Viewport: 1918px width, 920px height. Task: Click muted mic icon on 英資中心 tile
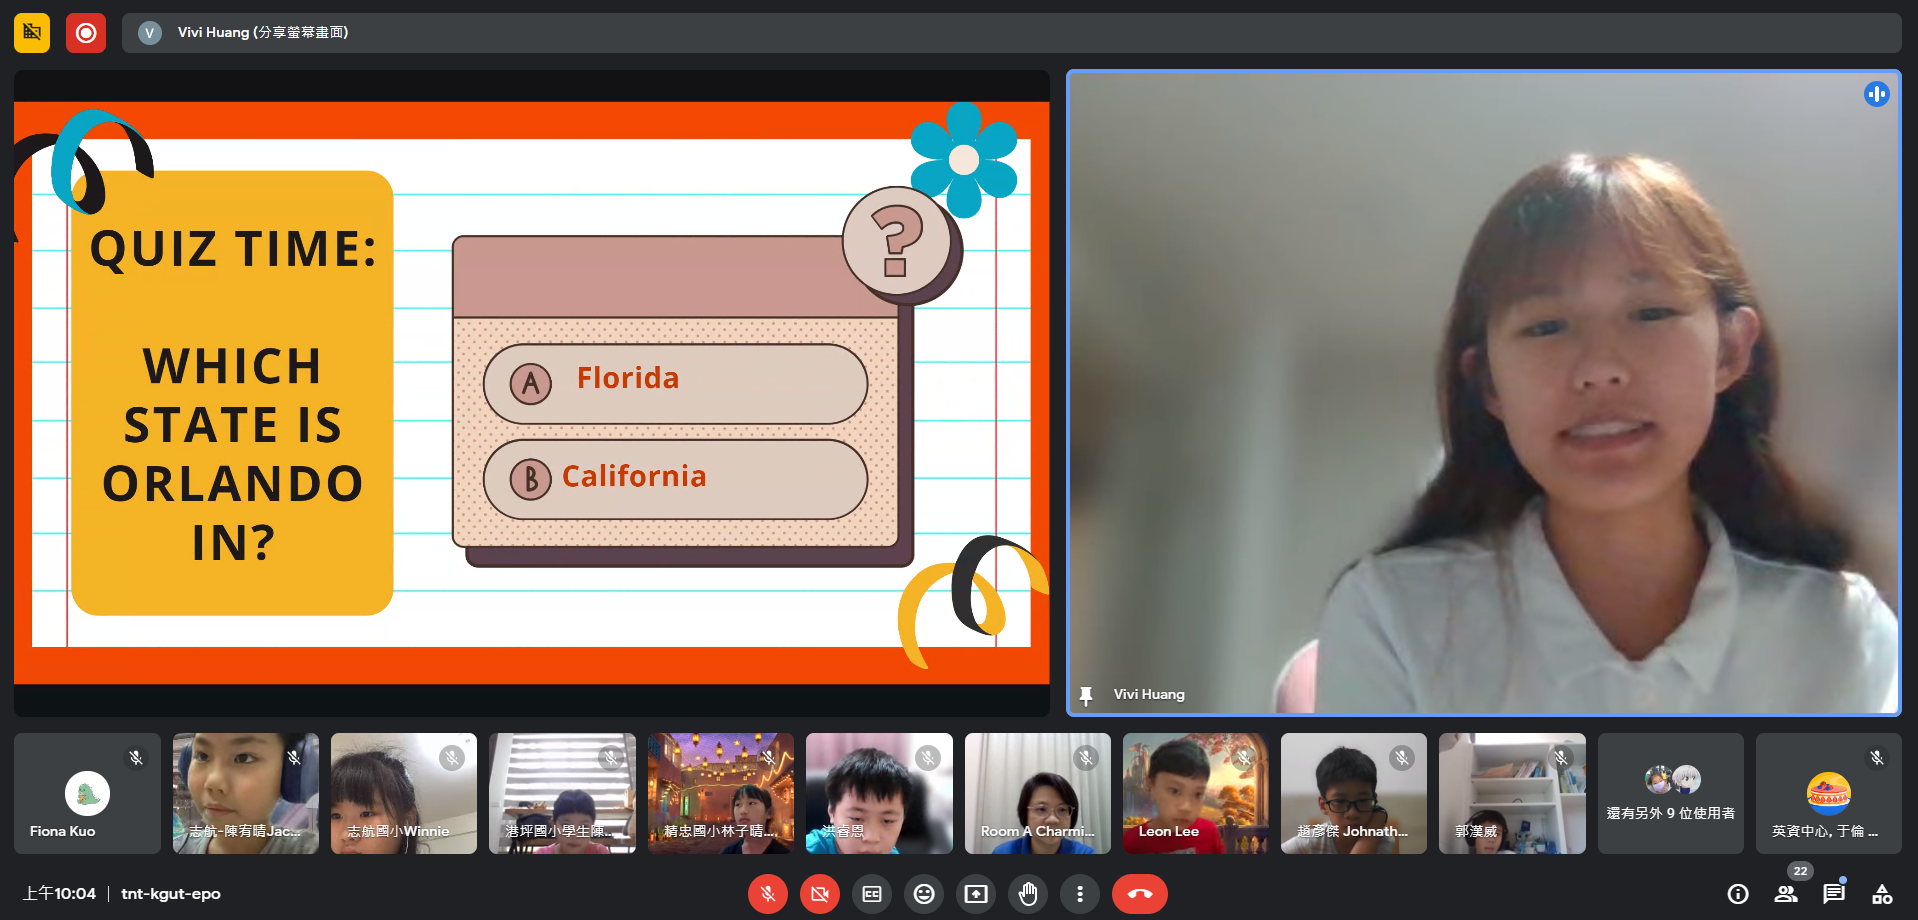pyautogui.click(x=1877, y=758)
